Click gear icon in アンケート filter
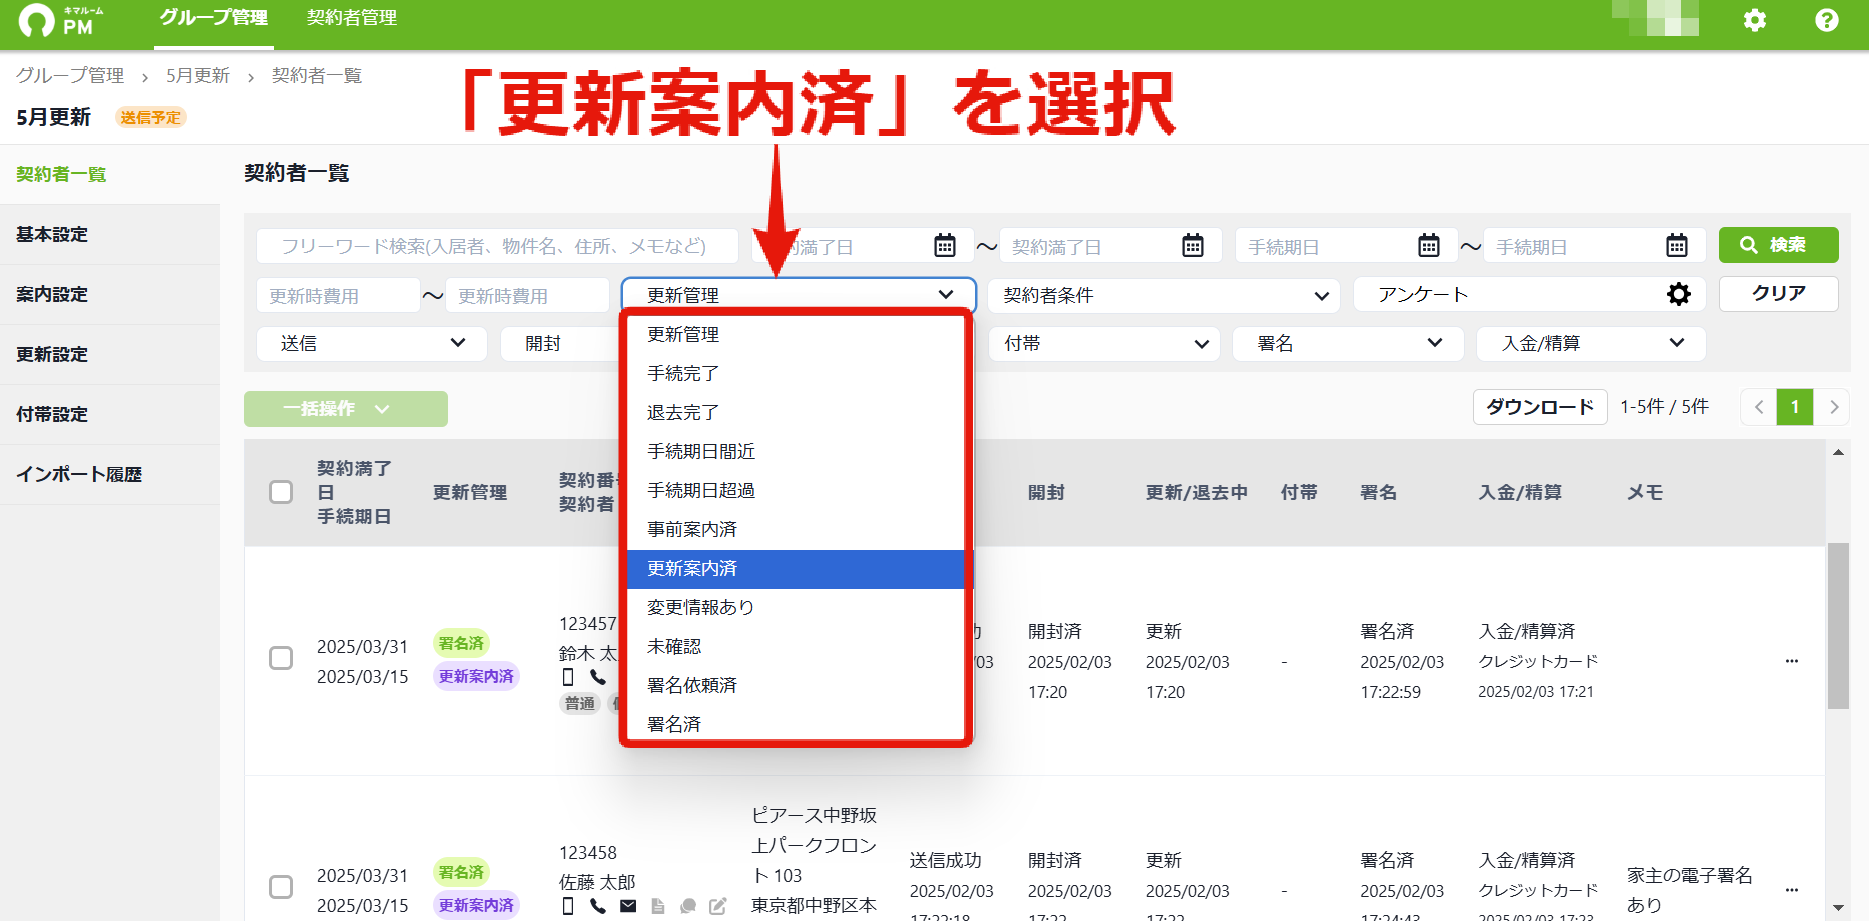 click(1679, 294)
